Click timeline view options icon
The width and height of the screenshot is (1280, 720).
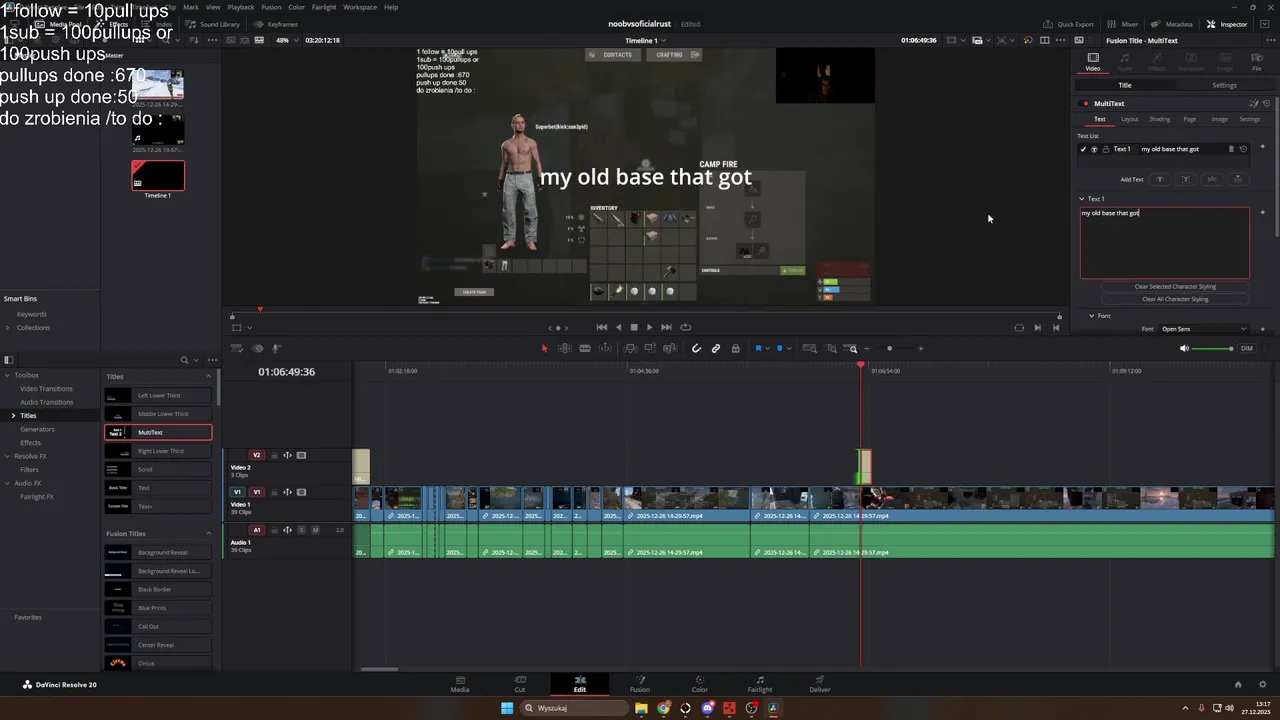(x=237, y=348)
